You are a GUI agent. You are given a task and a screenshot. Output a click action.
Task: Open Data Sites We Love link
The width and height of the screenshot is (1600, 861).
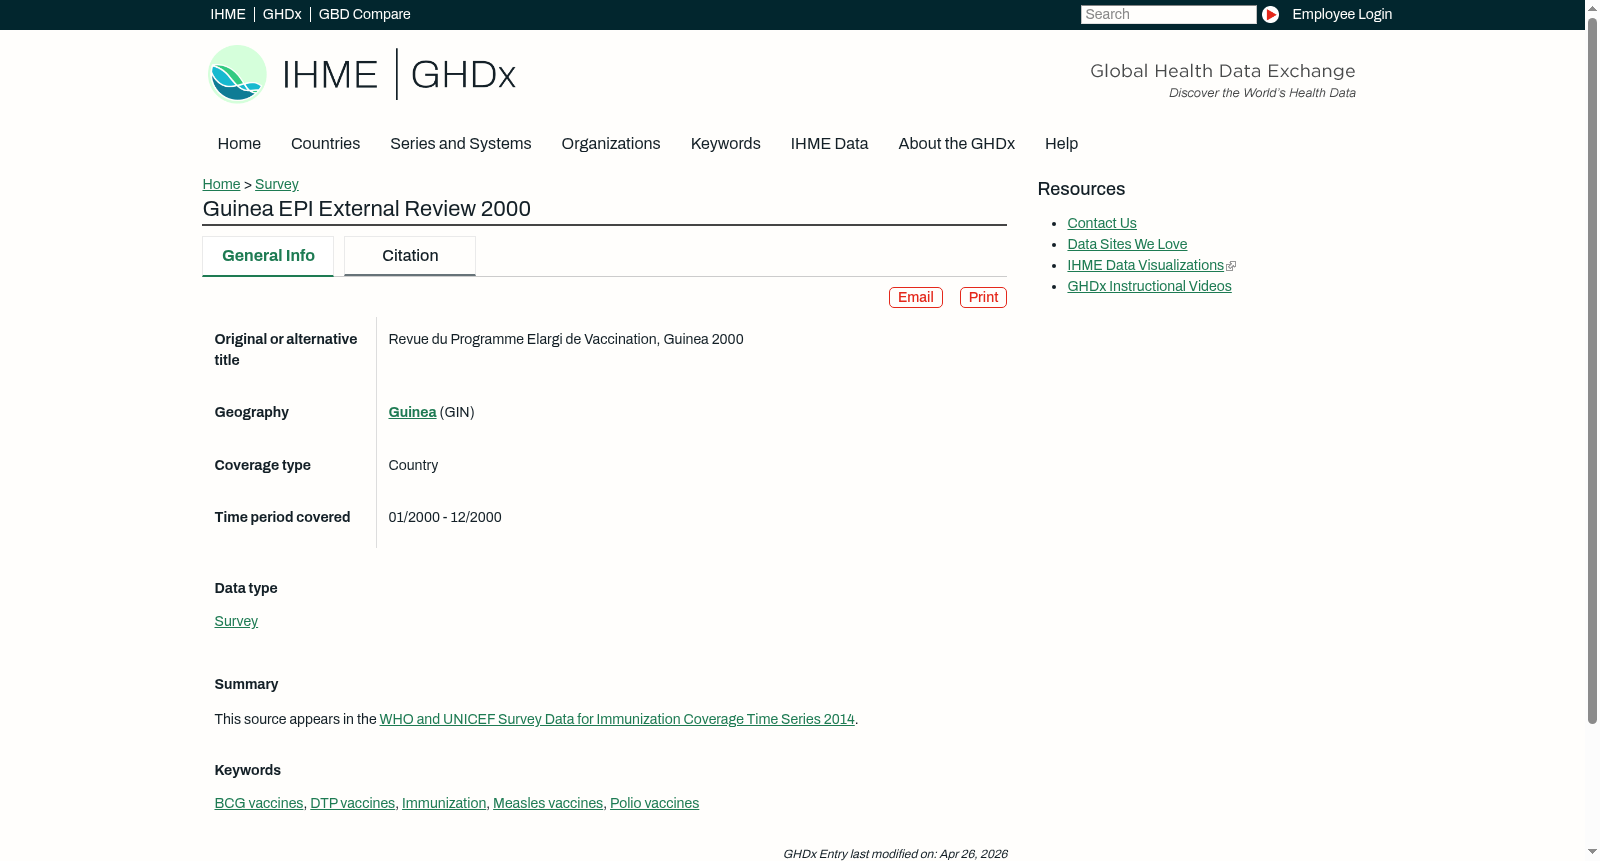pyautogui.click(x=1127, y=244)
